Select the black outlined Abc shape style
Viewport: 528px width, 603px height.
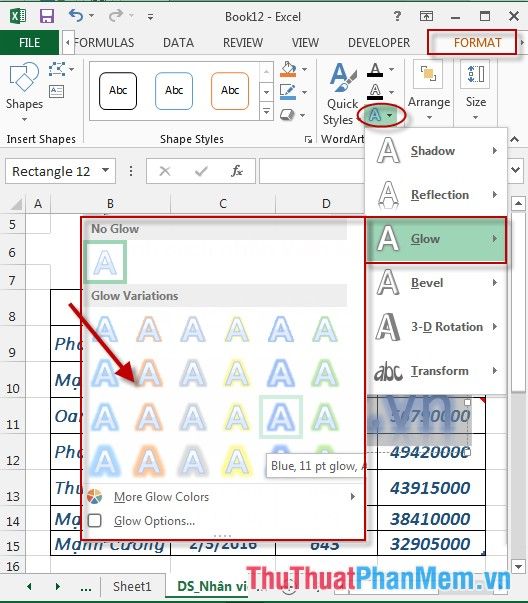click(x=118, y=91)
